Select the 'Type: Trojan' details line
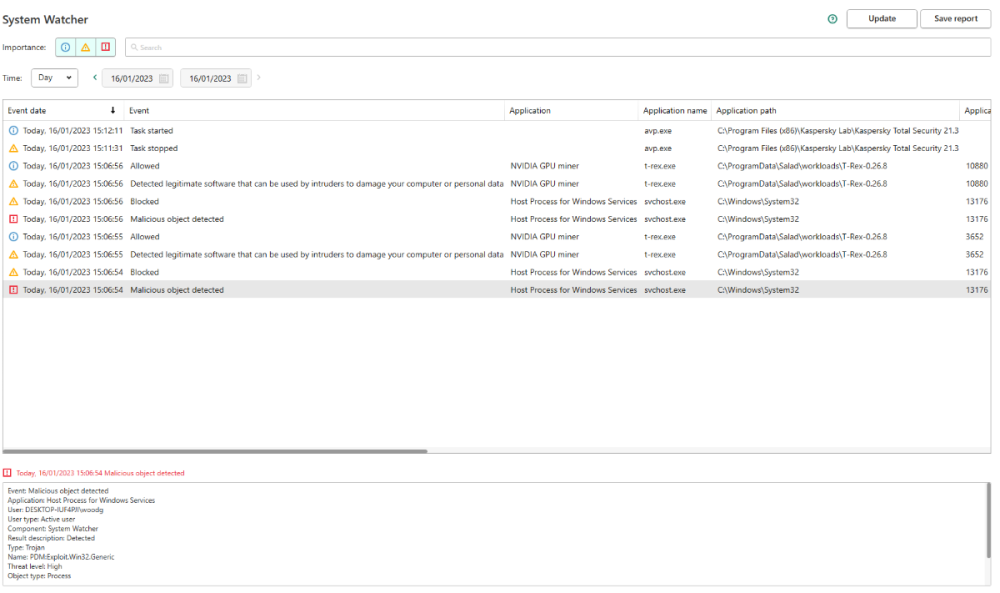1000x593 pixels. (x=26, y=547)
